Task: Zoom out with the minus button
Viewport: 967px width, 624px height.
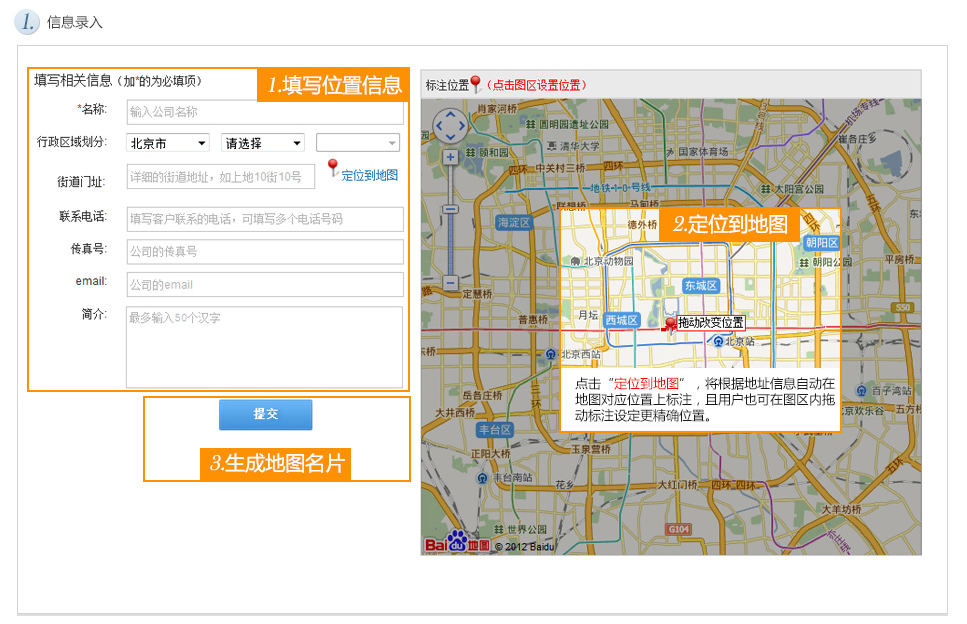Action: pos(451,283)
